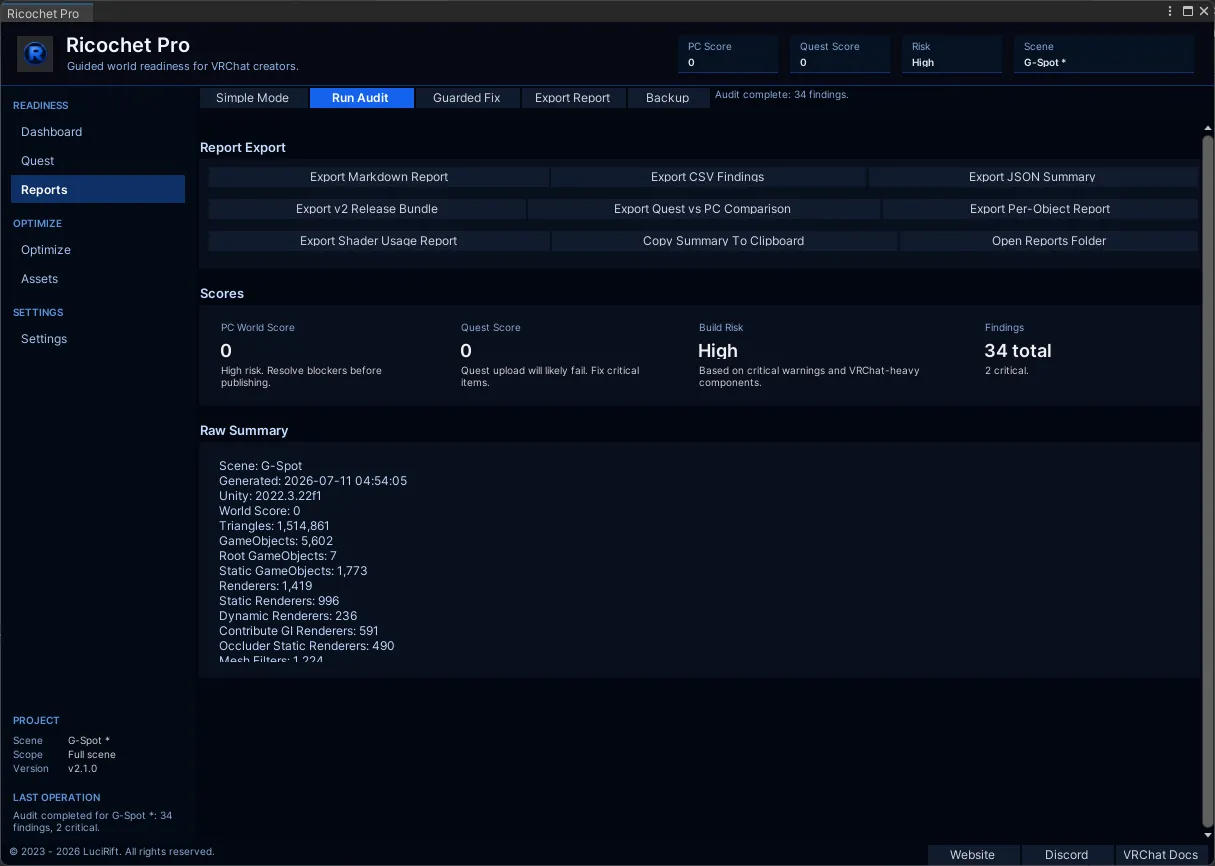Click the 'Renderers: 1,419' line
The image size is (1215, 866).
click(x=266, y=586)
